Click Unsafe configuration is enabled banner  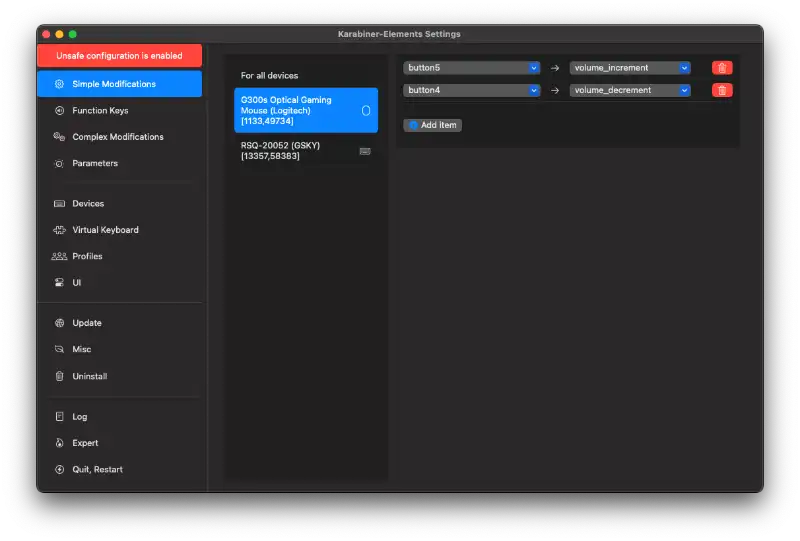[x=119, y=56]
